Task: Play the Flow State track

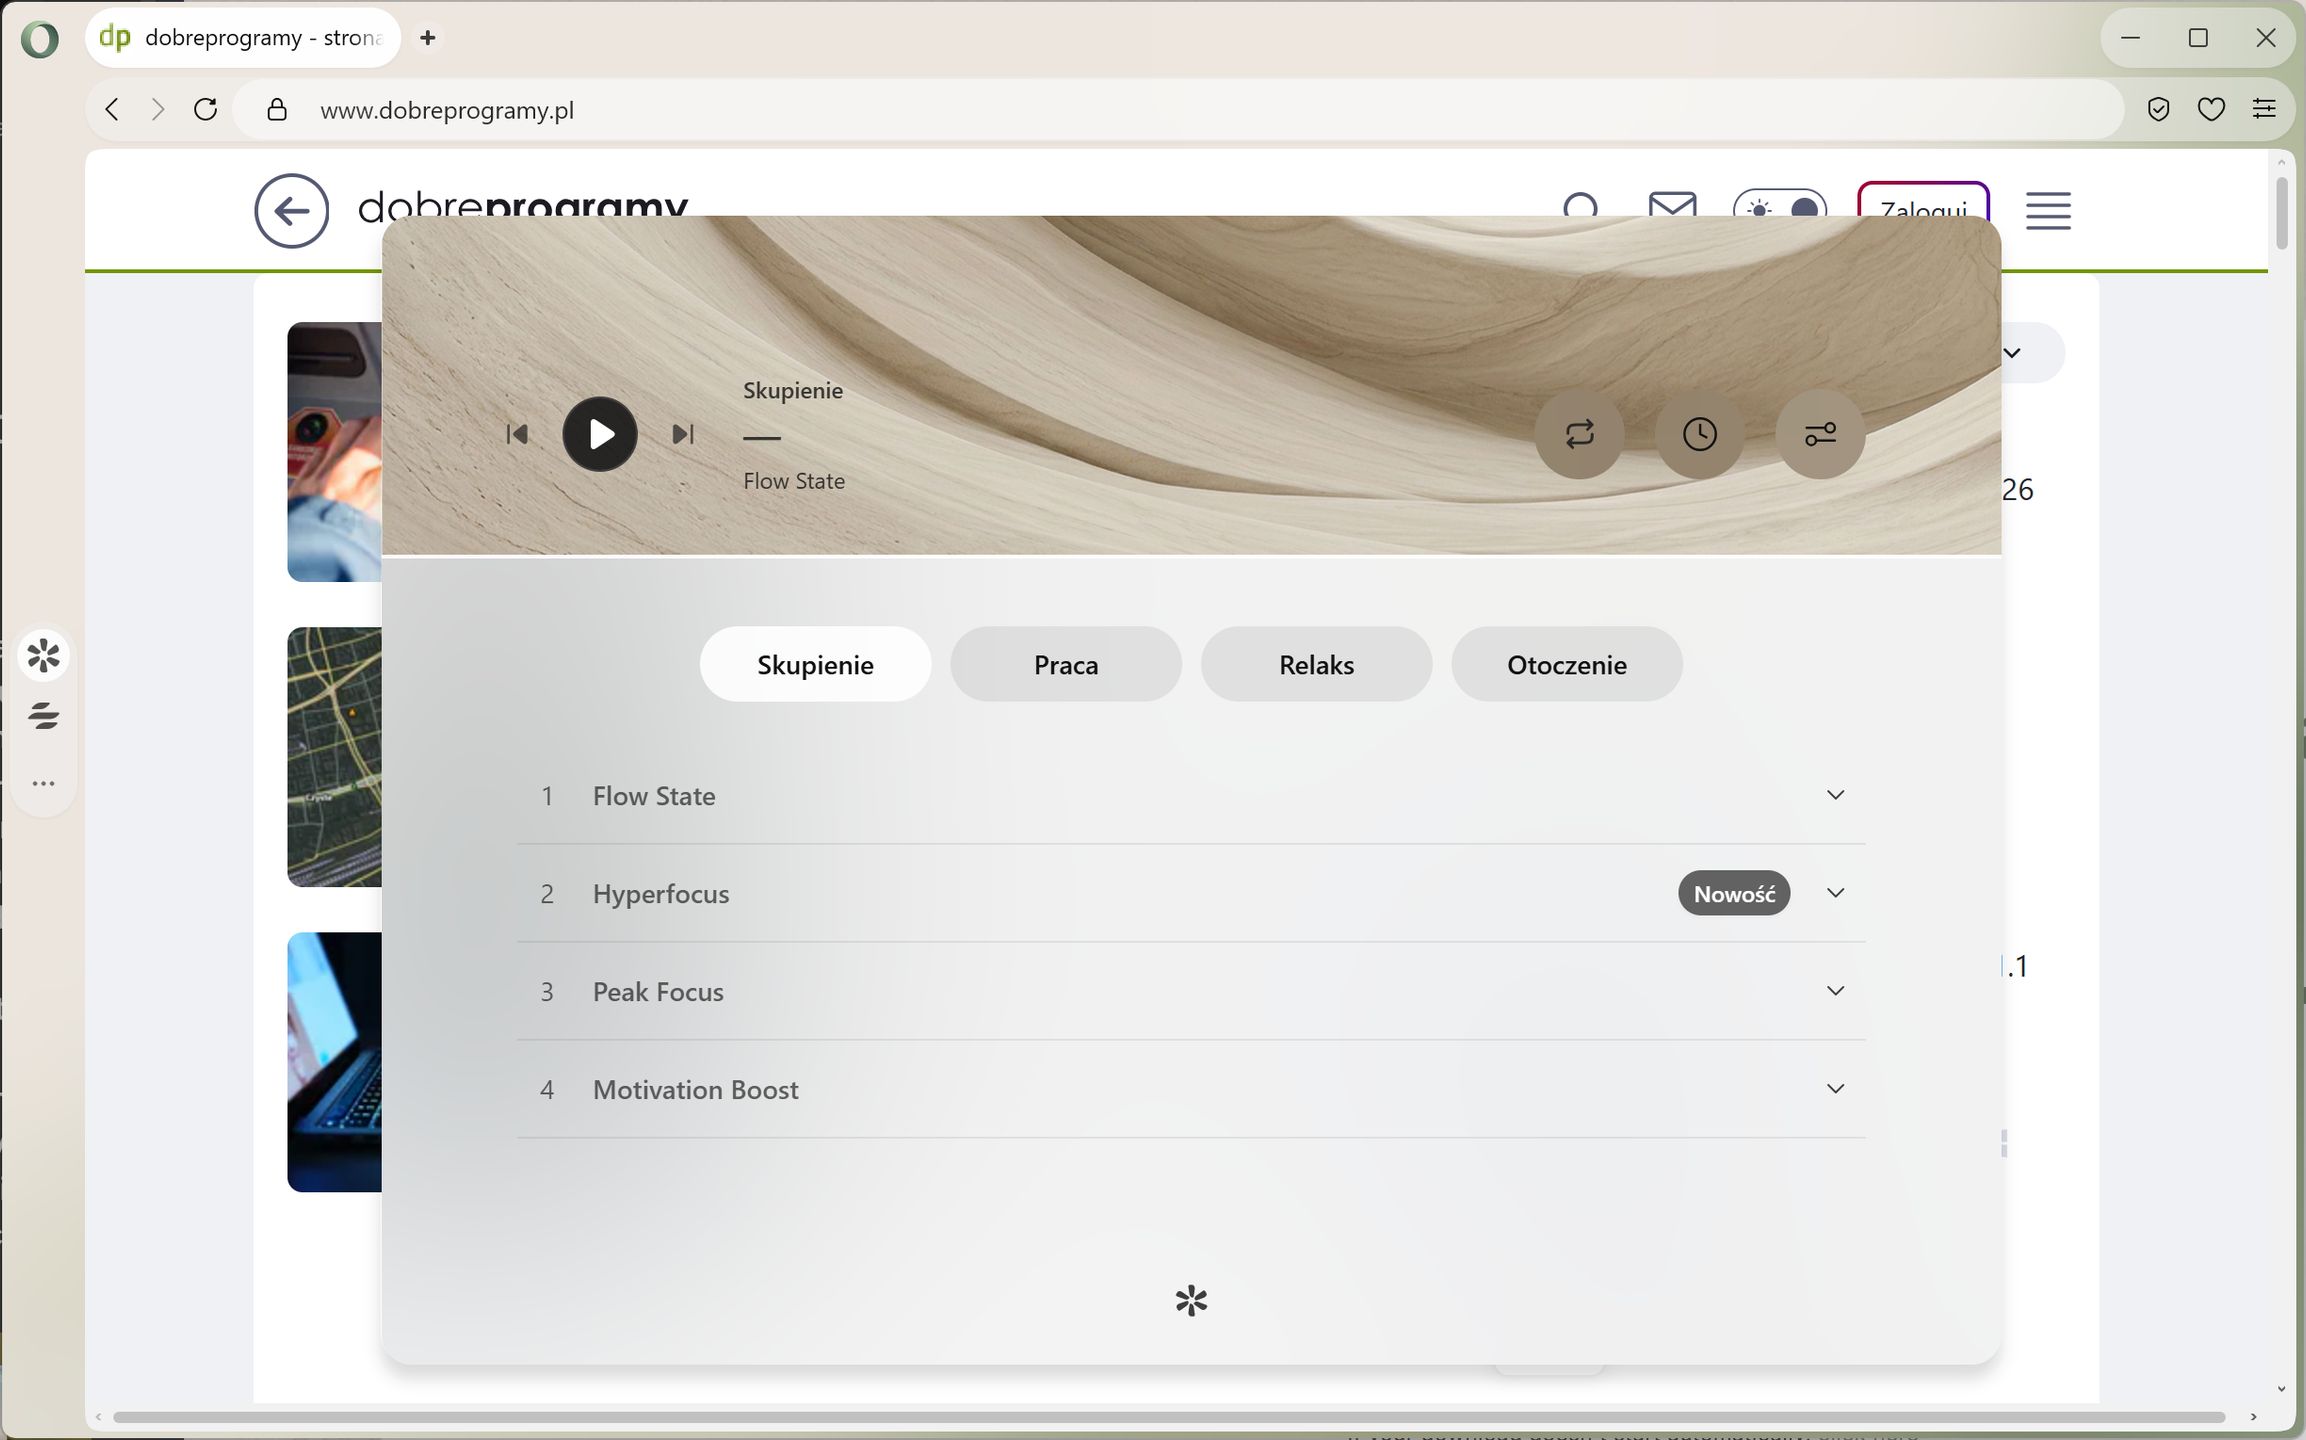Action: point(600,434)
